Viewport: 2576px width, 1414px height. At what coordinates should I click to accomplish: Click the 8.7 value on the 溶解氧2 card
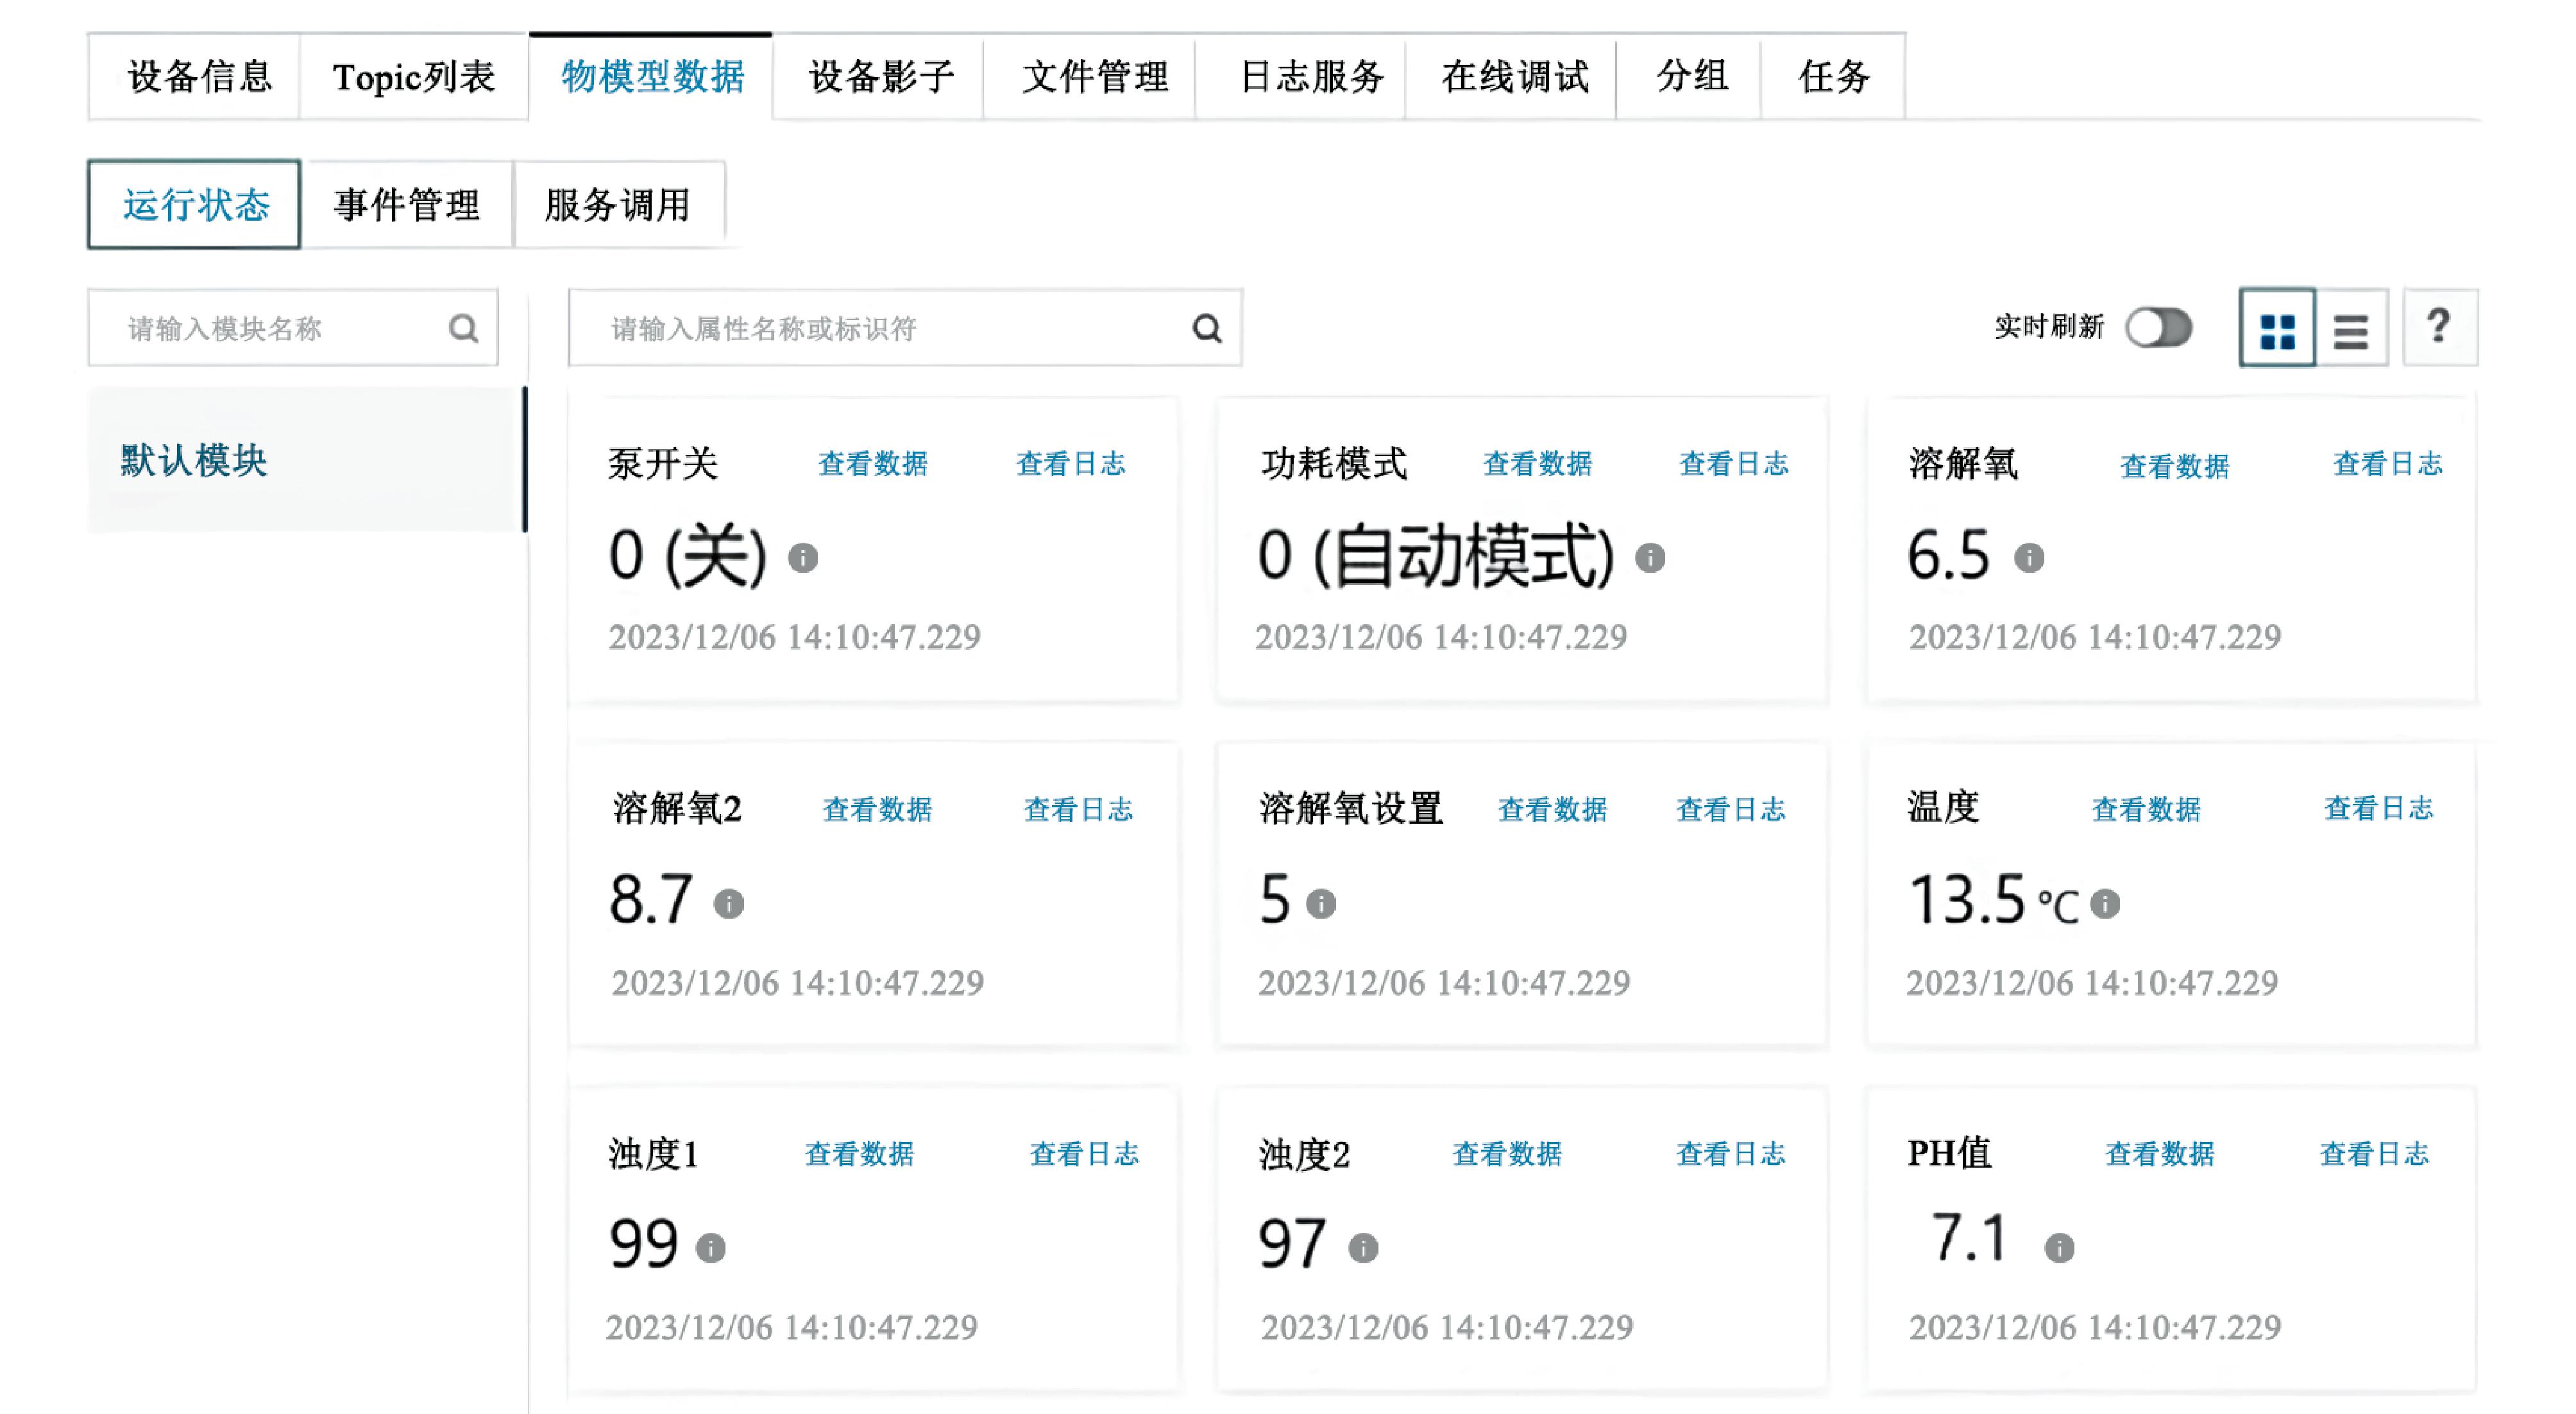point(651,899)
